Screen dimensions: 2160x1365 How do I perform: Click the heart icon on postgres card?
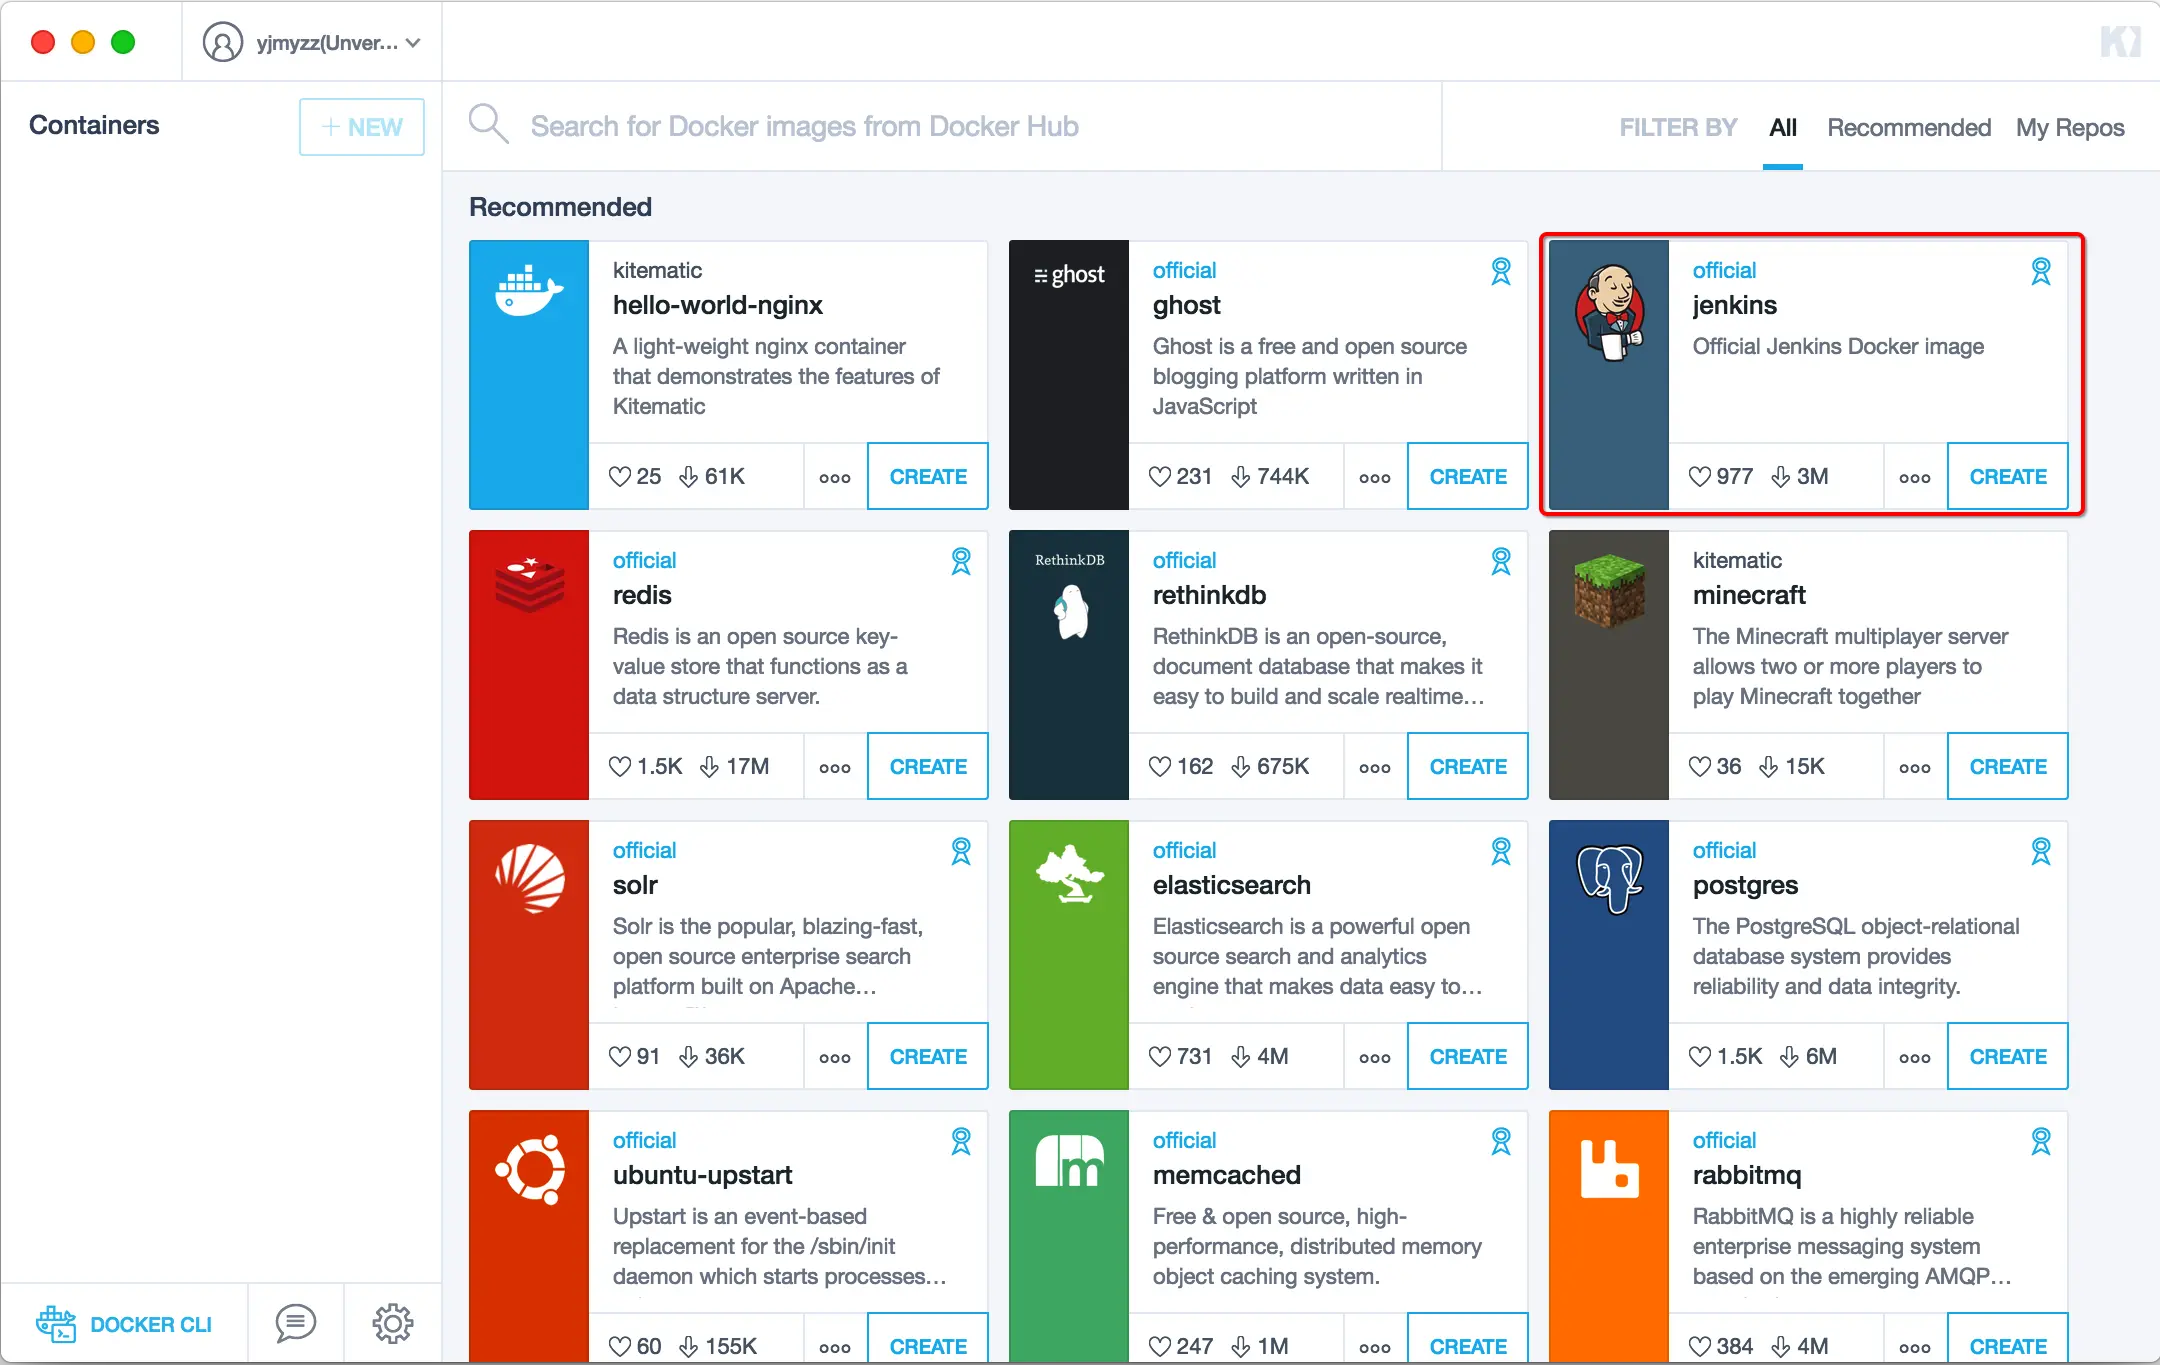1699,1057
